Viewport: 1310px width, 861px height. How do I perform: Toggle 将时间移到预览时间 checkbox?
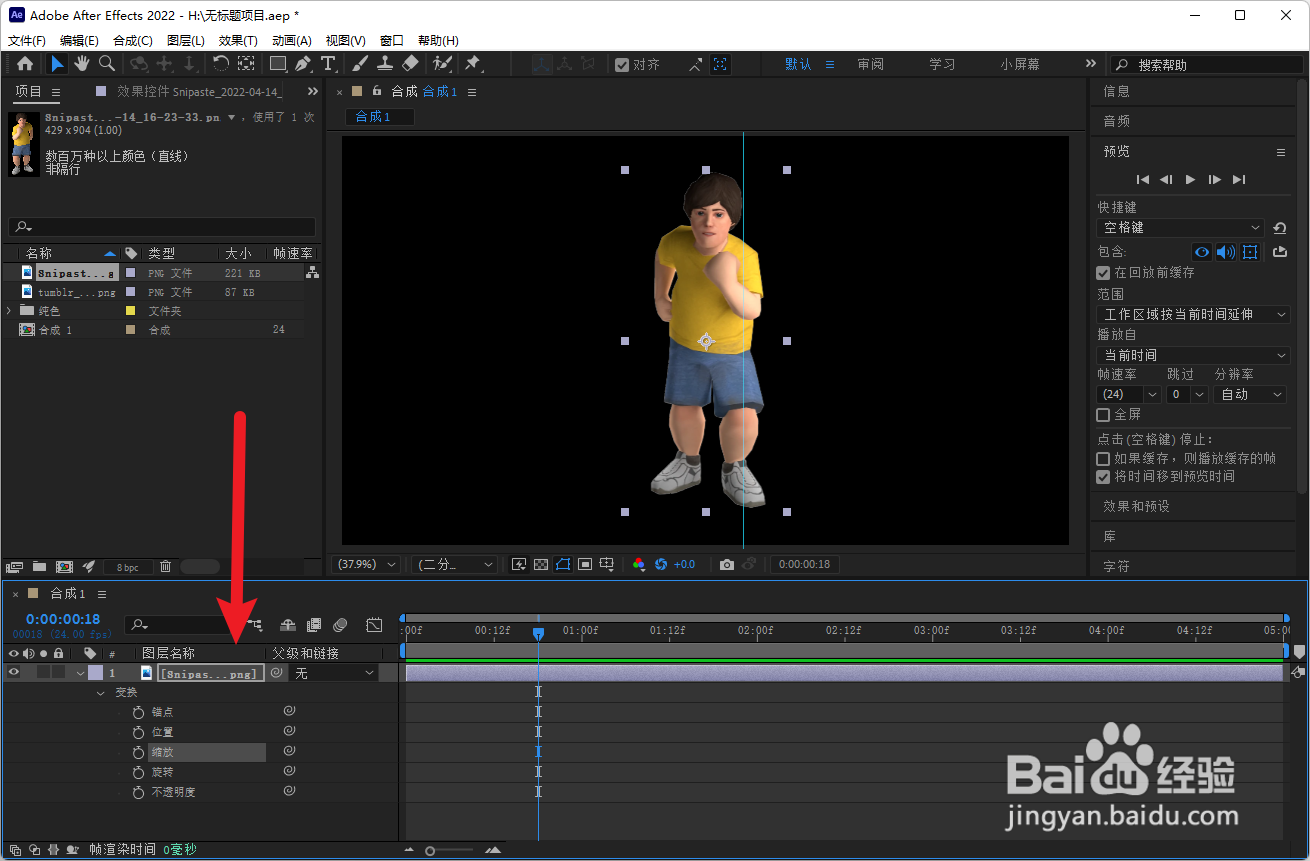click(1103, 476)
